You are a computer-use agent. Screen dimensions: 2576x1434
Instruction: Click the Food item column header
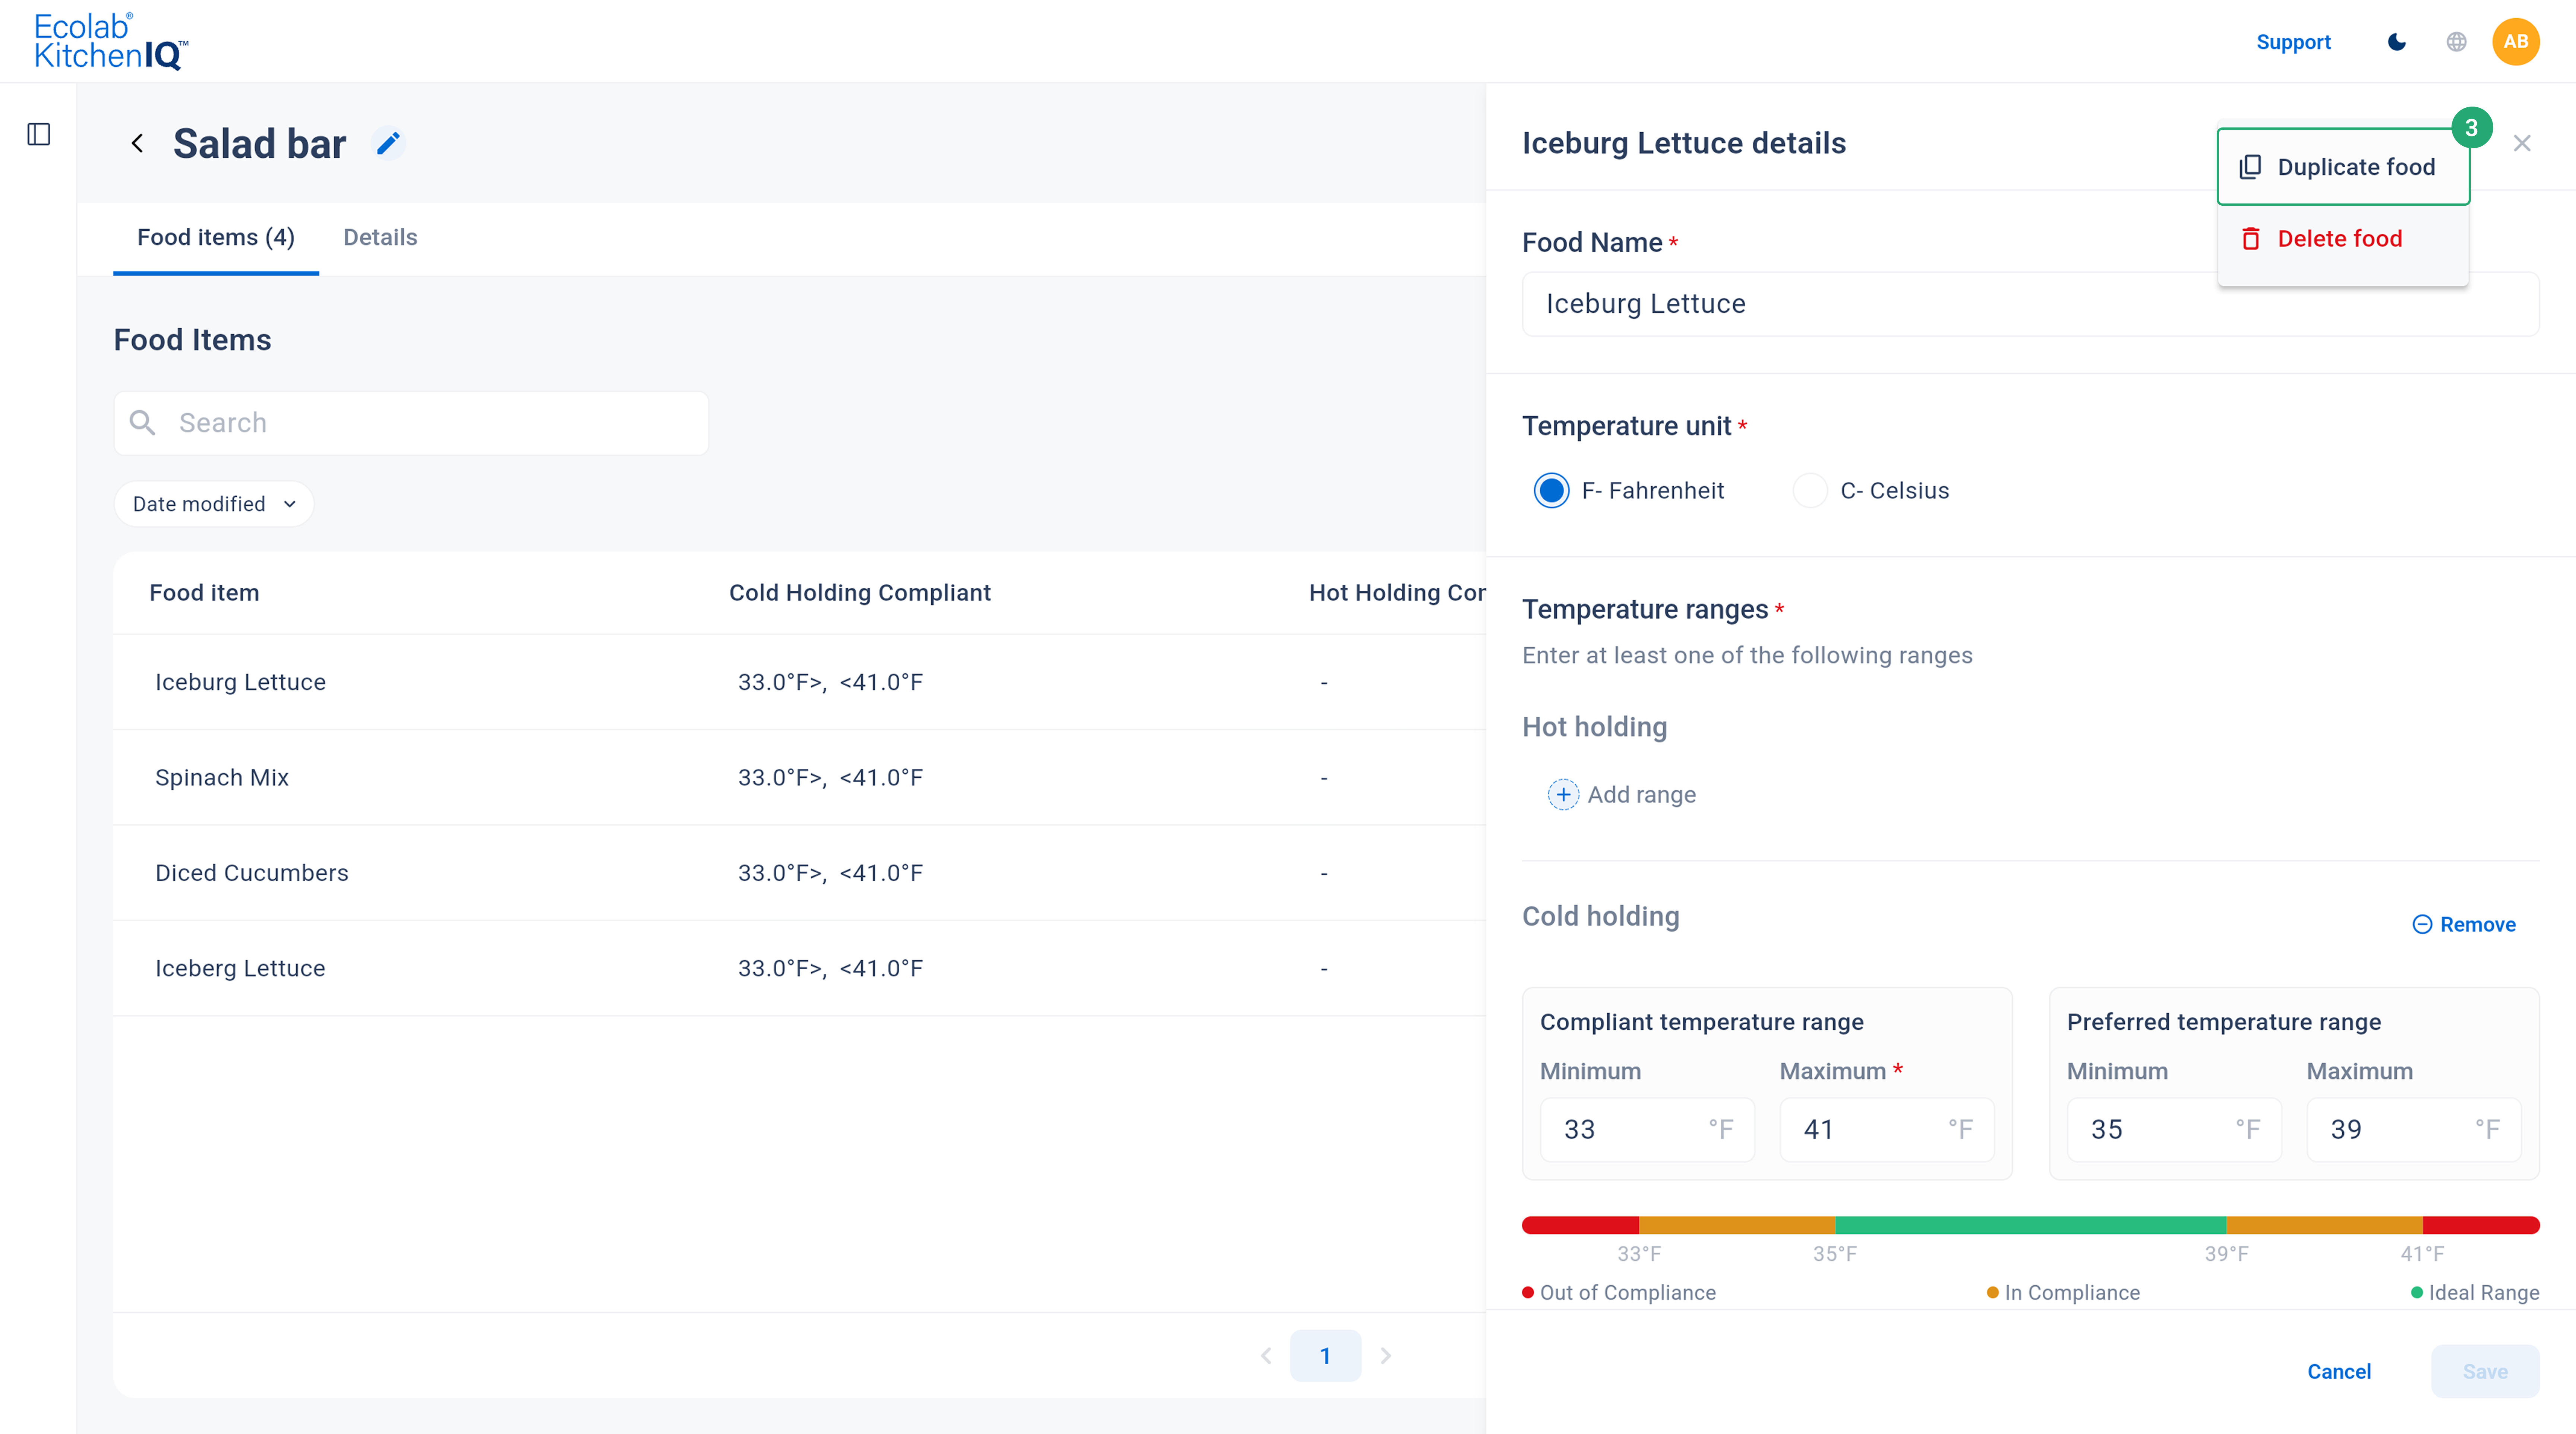coord(204,593)
